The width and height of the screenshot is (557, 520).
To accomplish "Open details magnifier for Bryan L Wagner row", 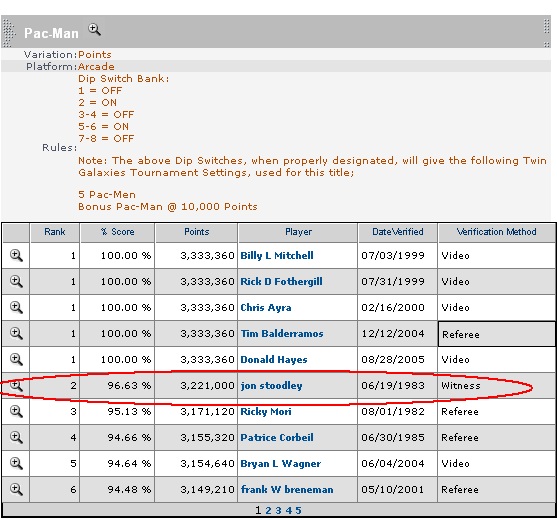I will coord(16,463).
